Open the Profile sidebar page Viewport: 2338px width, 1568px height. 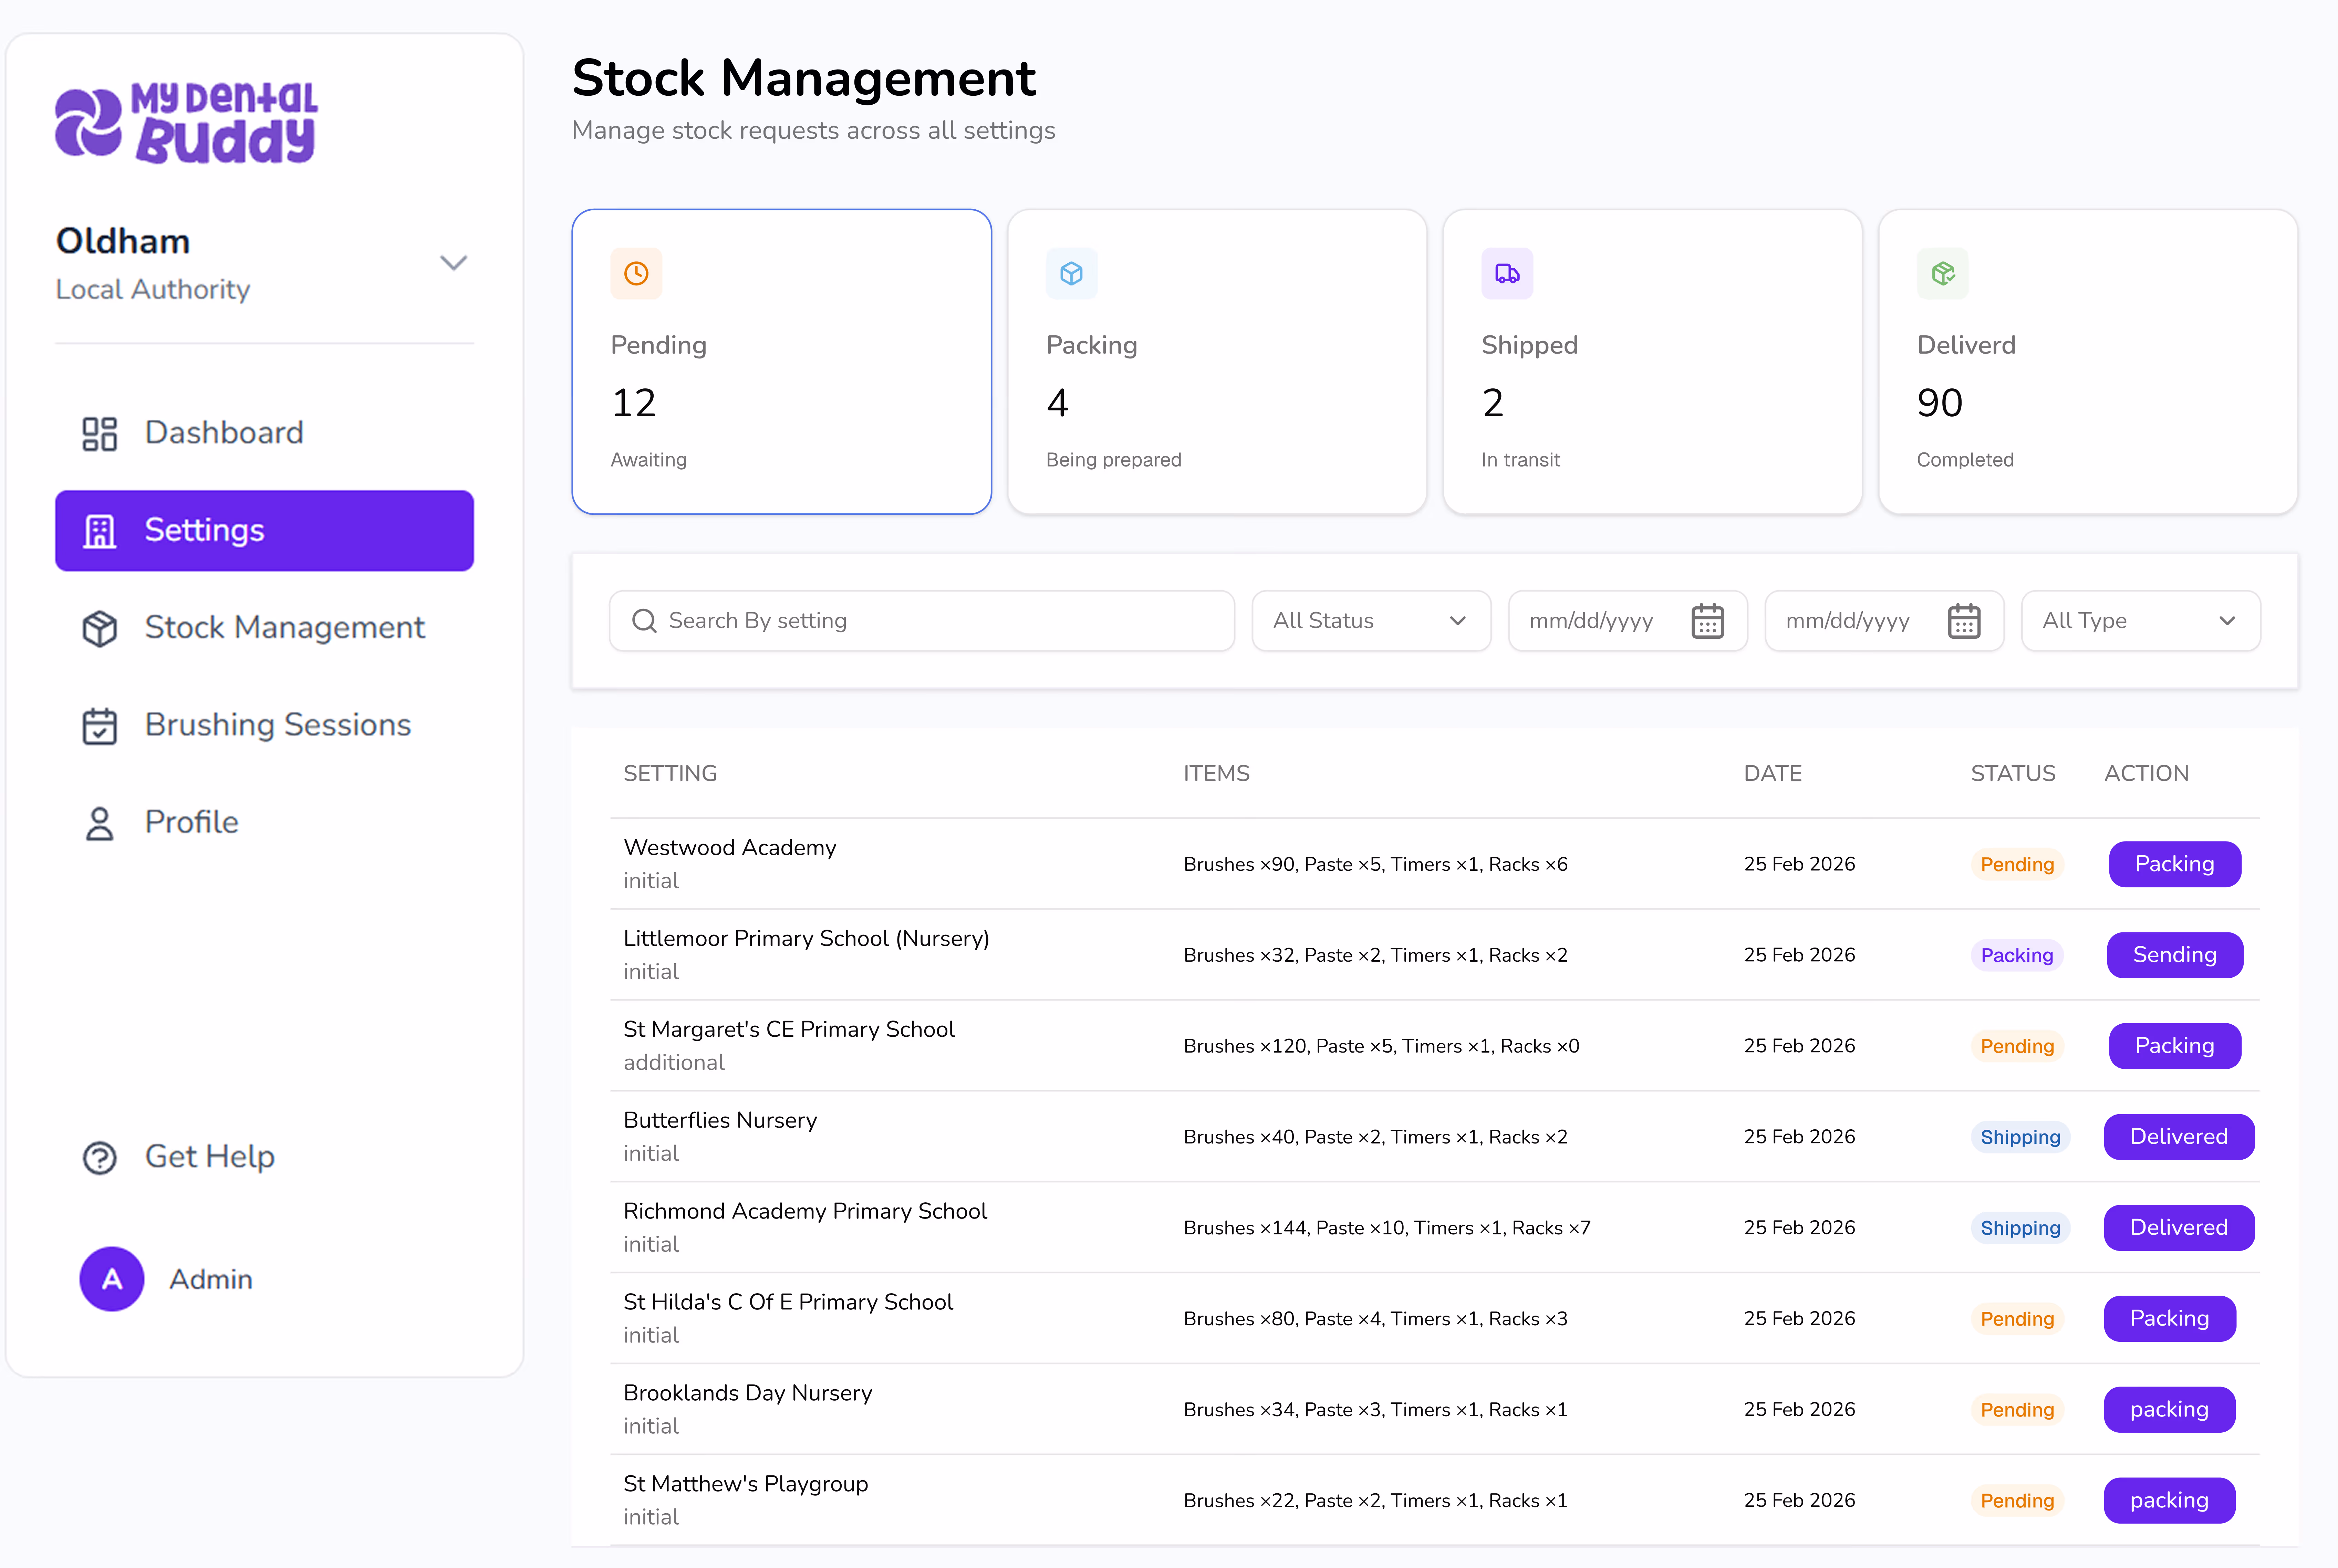(x=191, y=822)
